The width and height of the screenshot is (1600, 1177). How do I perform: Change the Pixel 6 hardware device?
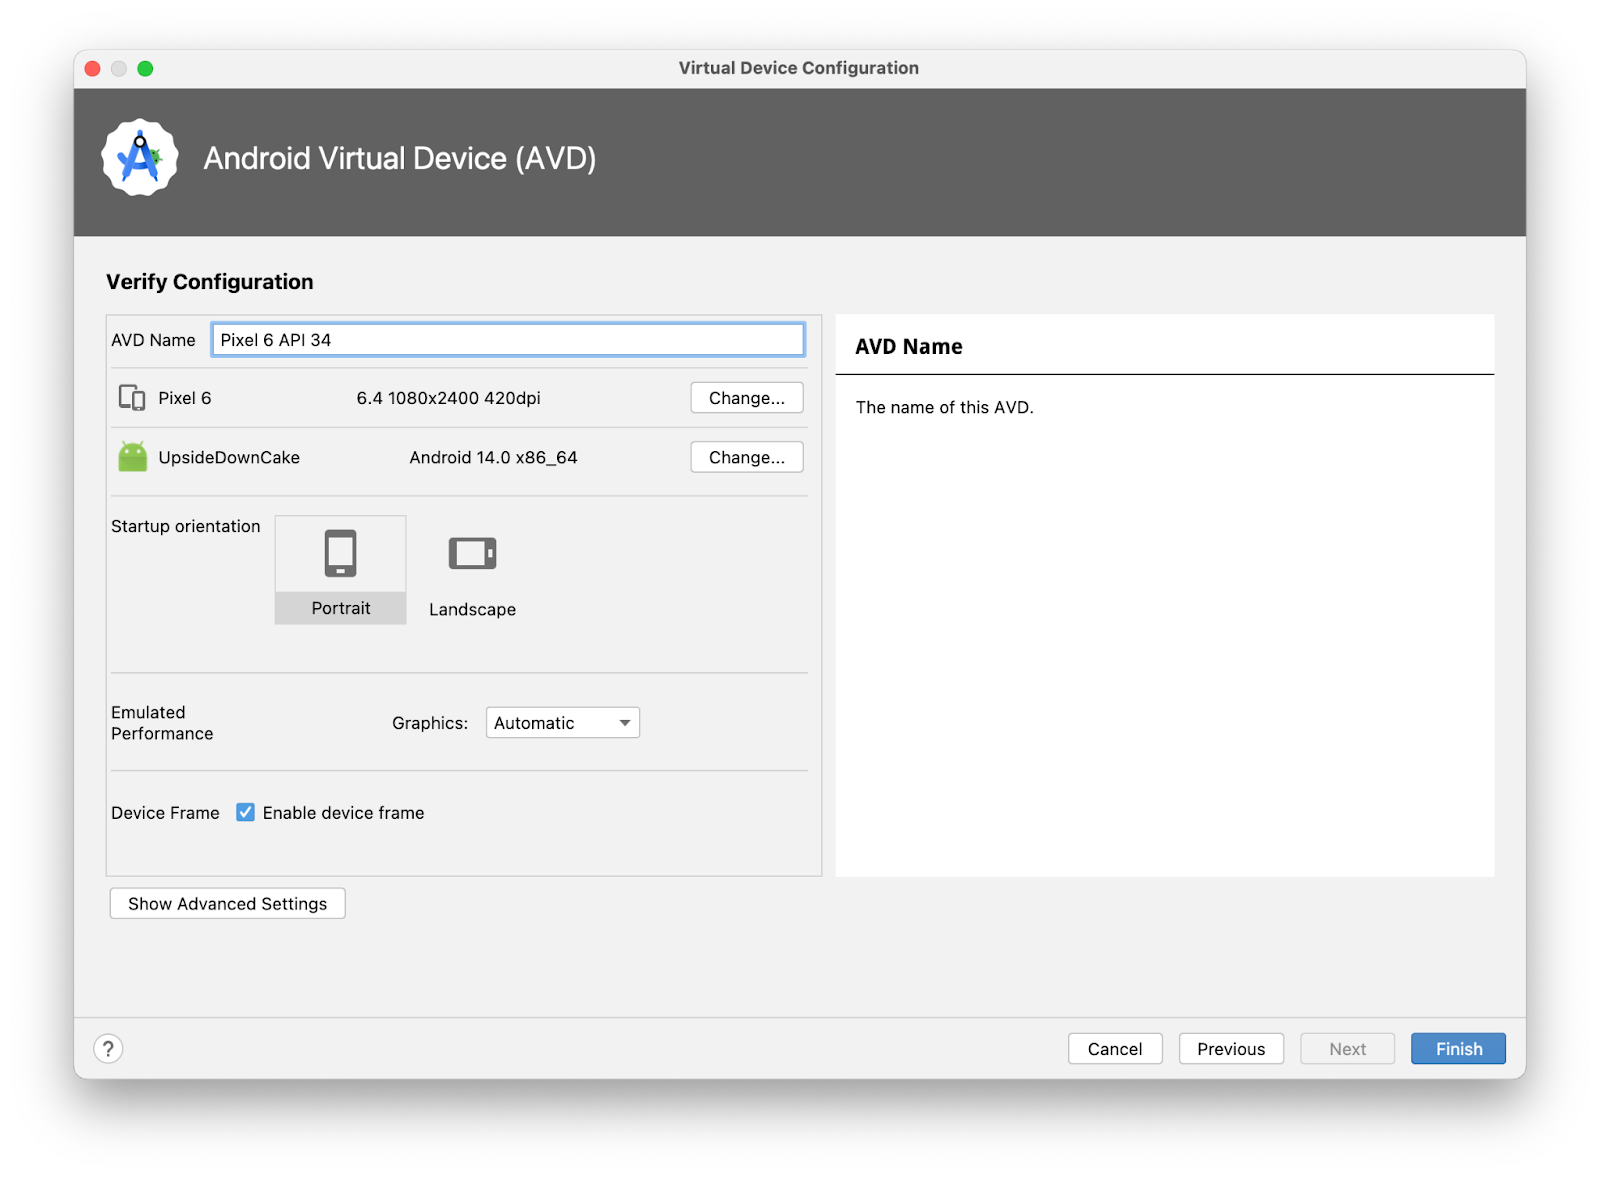coord(746,398)
